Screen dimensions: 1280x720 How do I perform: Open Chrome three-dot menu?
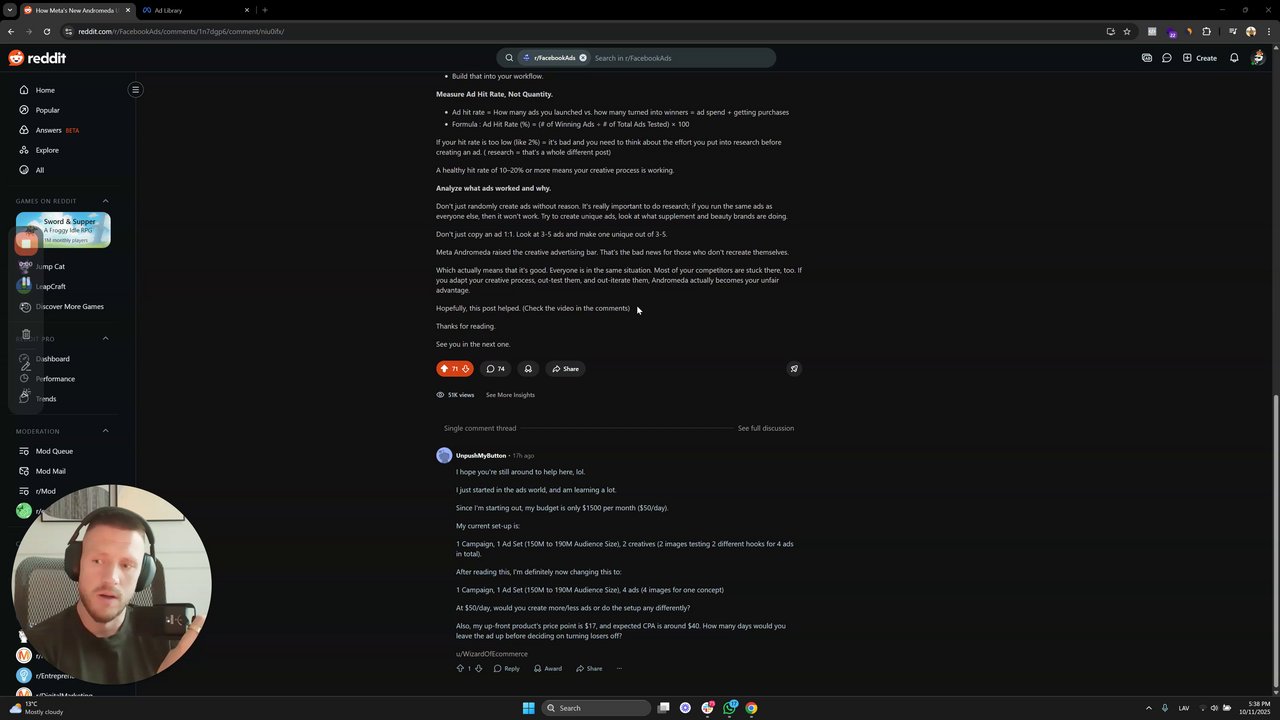click(1267, 31)
